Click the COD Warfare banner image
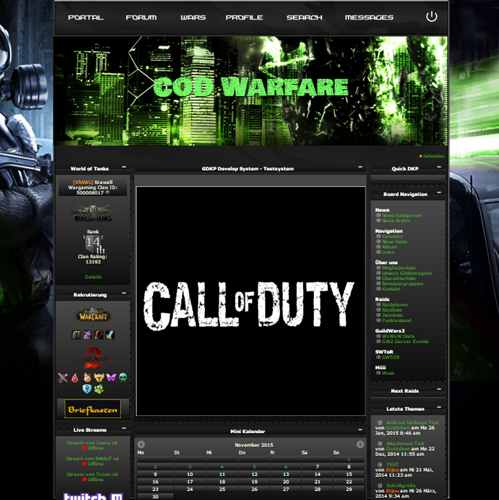The image size is (499, 500). click(x=251, y=91)
